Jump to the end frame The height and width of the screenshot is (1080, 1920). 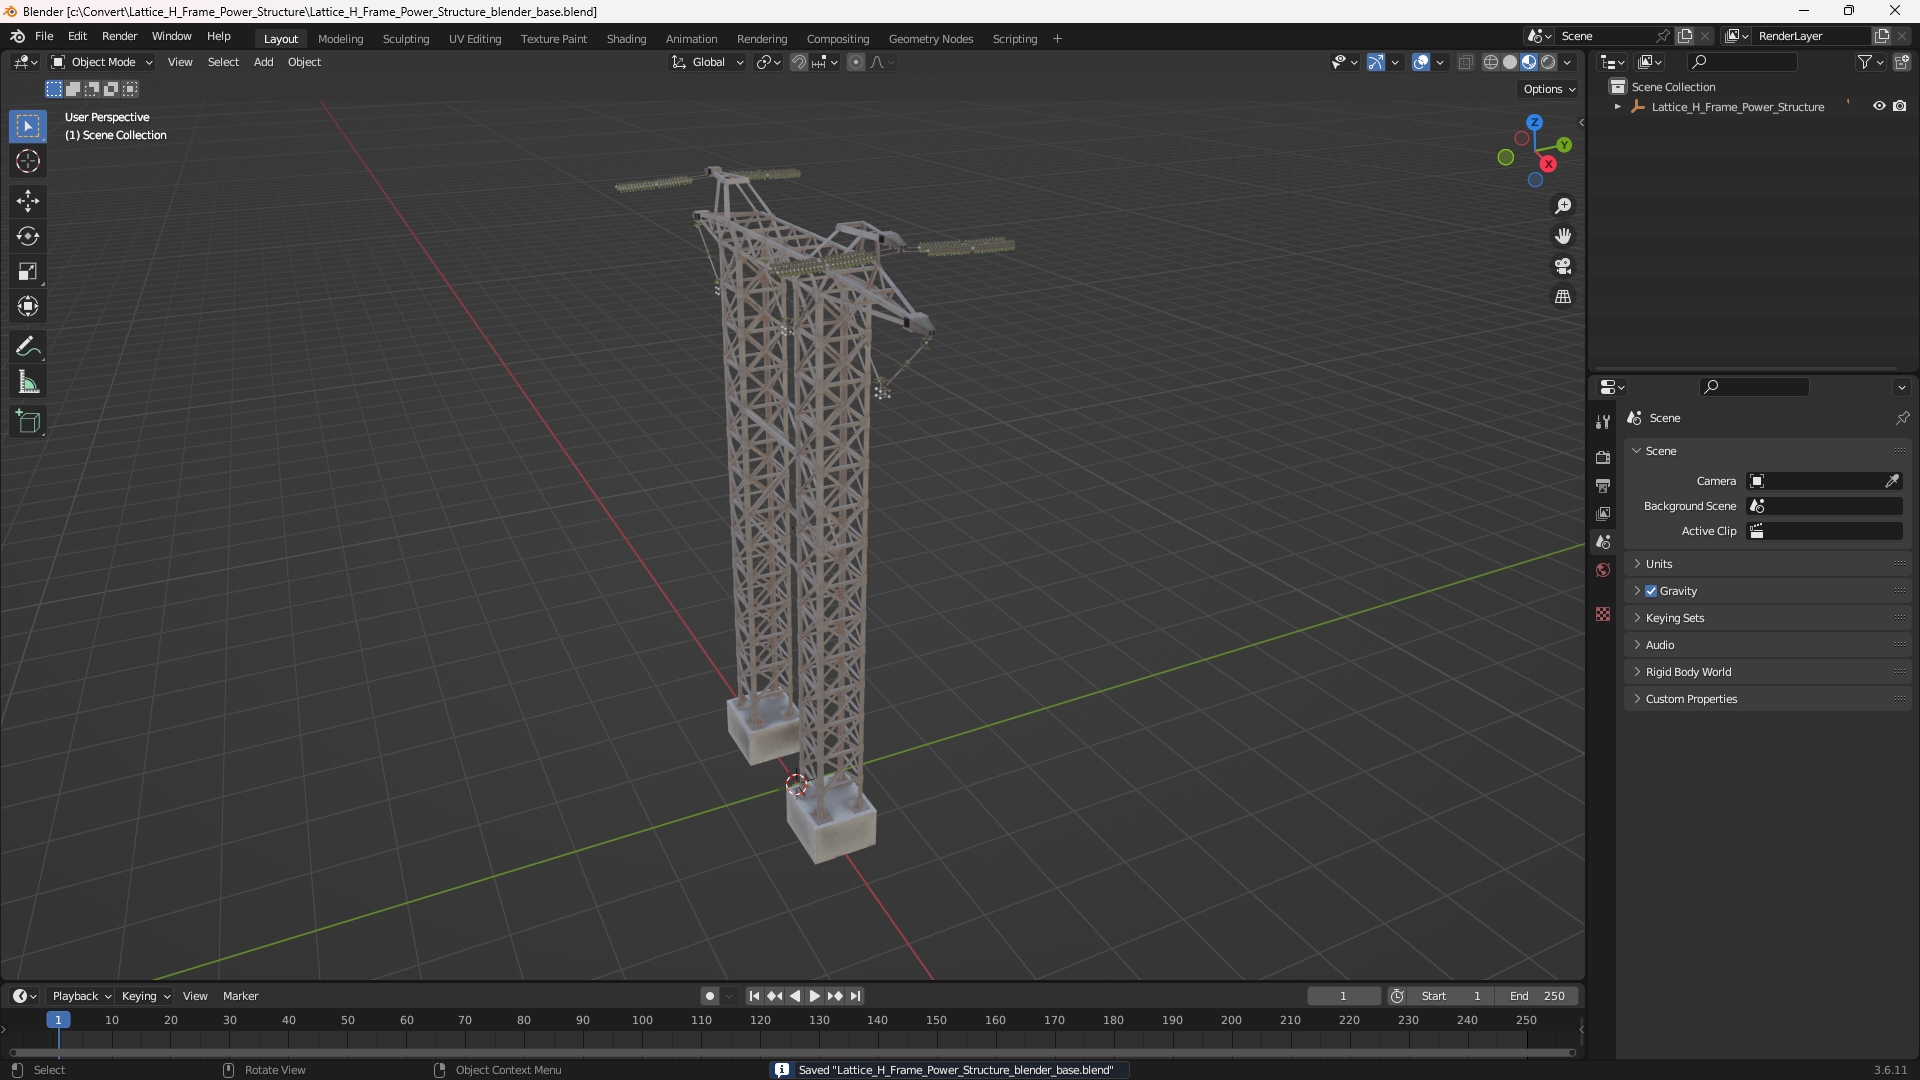[855, 996]
